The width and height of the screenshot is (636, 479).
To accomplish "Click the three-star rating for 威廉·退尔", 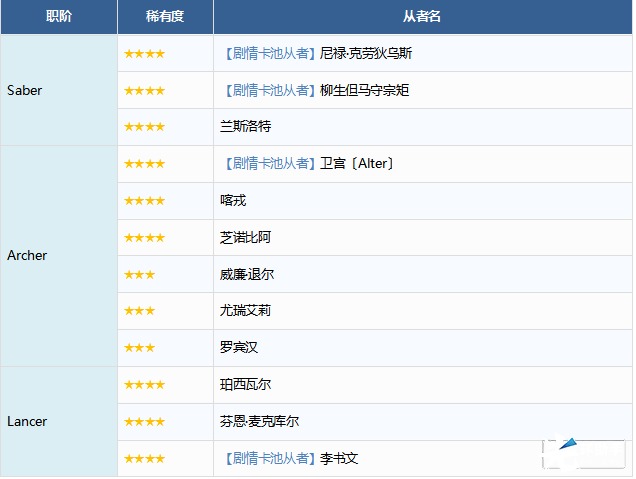I will tap(139, 274).
